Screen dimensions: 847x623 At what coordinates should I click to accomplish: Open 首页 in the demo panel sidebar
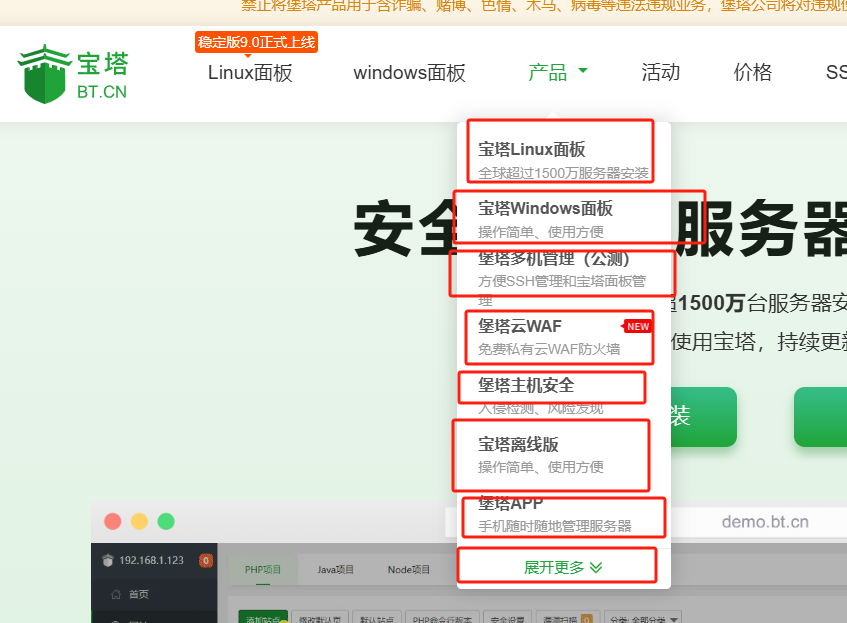click(139, 594)
